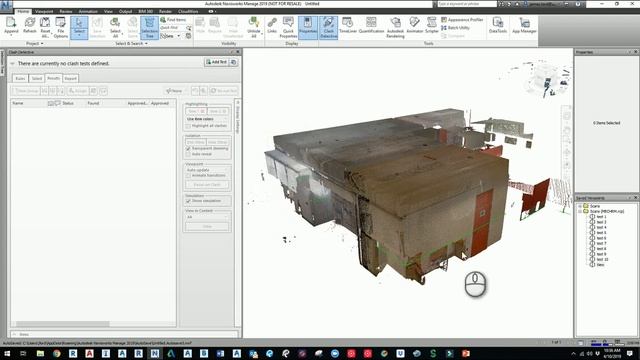Open the Review ribbon tab
Viewport: 640px width, 360px height.
point(66,11)
